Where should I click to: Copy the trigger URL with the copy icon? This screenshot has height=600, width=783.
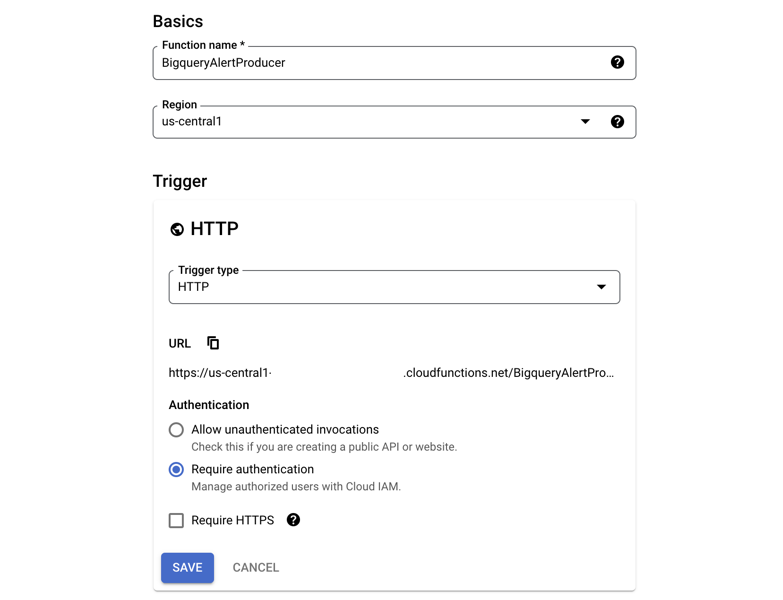click(213, 343)
